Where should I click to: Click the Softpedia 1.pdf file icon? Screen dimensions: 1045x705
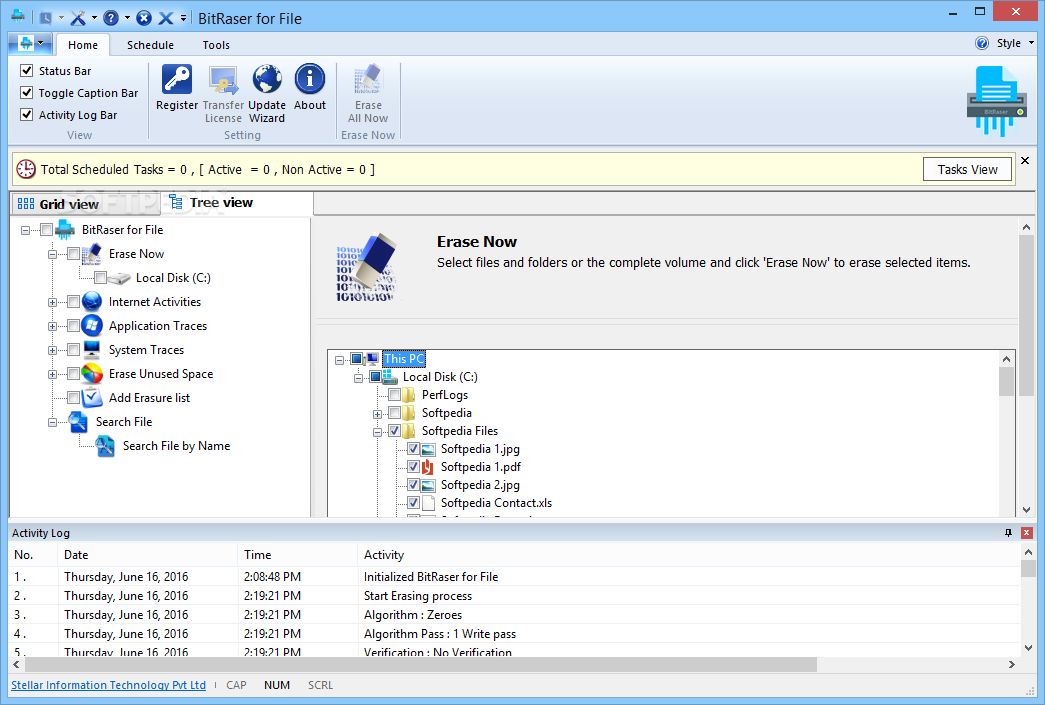point(428,467)
